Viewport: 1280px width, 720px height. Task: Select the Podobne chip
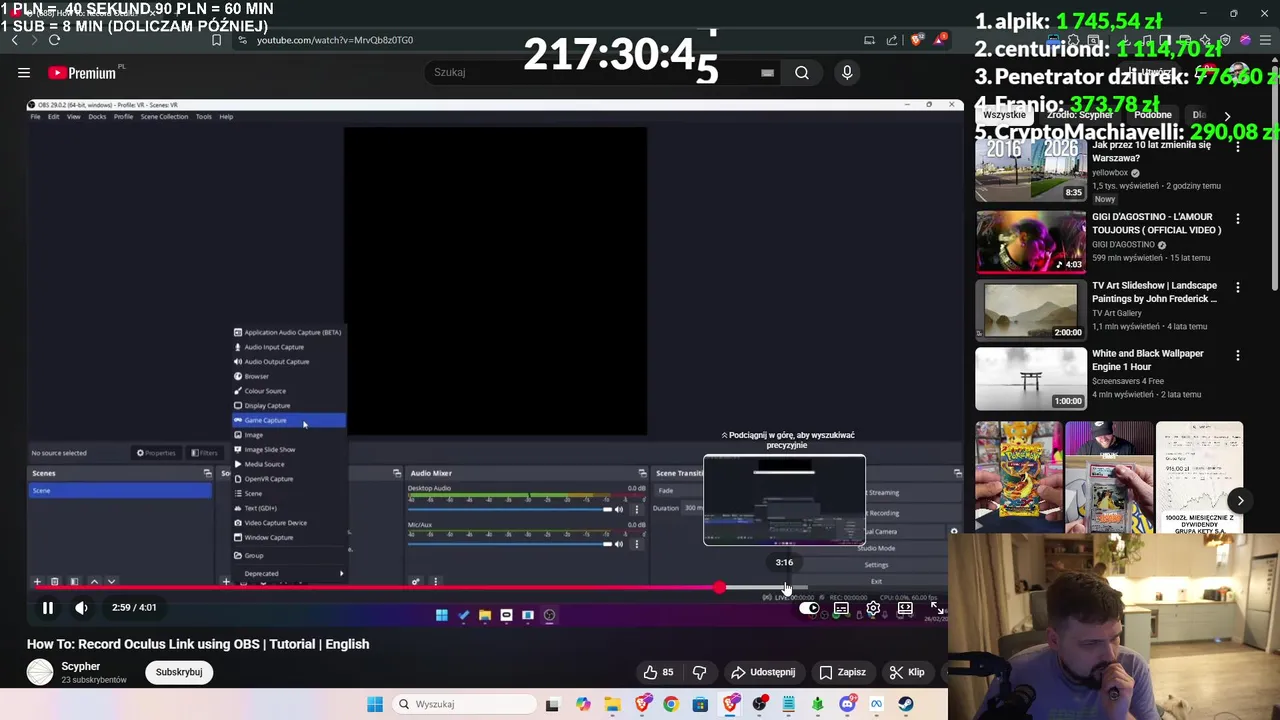point(1153,115)
